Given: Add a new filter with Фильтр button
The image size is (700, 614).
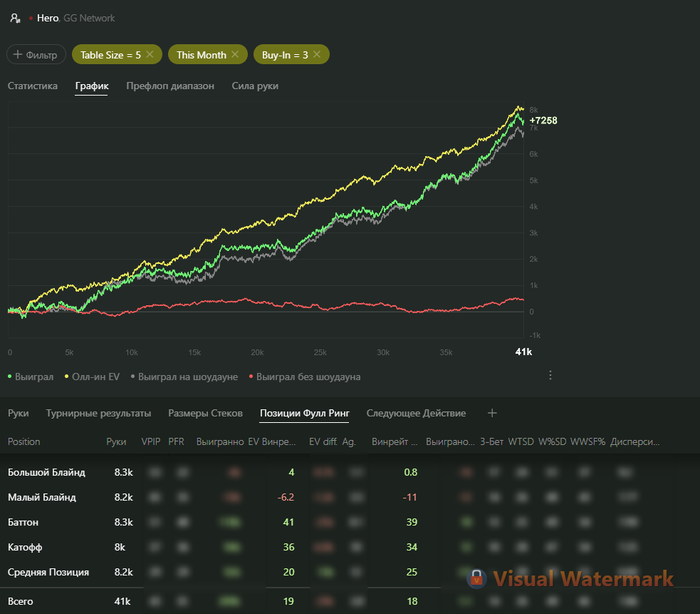Looking at the screenshot, I should click(36, 54).
